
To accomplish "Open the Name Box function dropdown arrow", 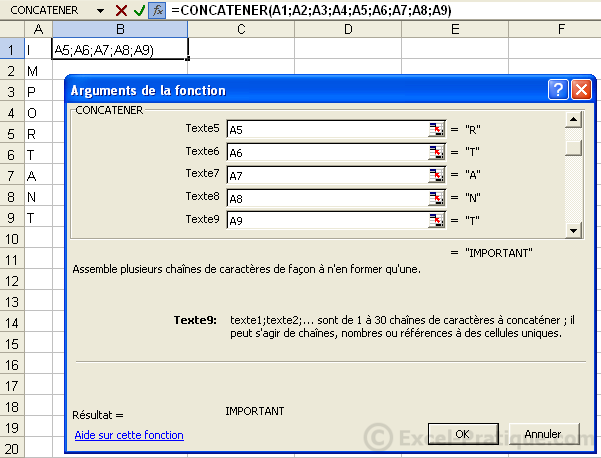I will tap(100, 11).
